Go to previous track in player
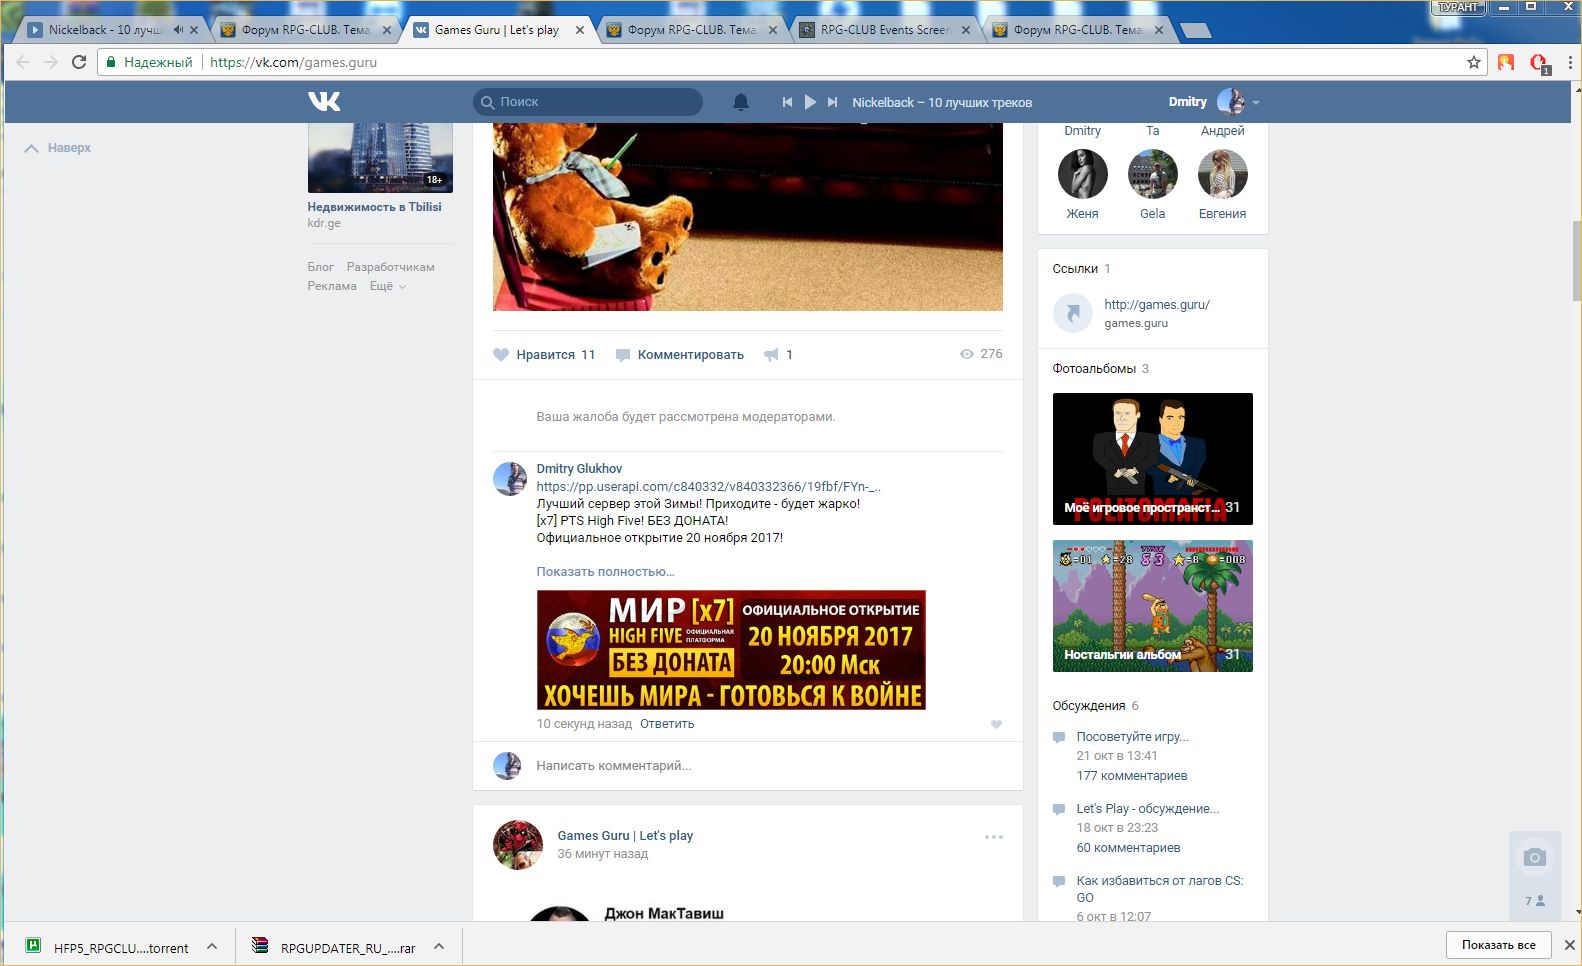 pos(787,102)
